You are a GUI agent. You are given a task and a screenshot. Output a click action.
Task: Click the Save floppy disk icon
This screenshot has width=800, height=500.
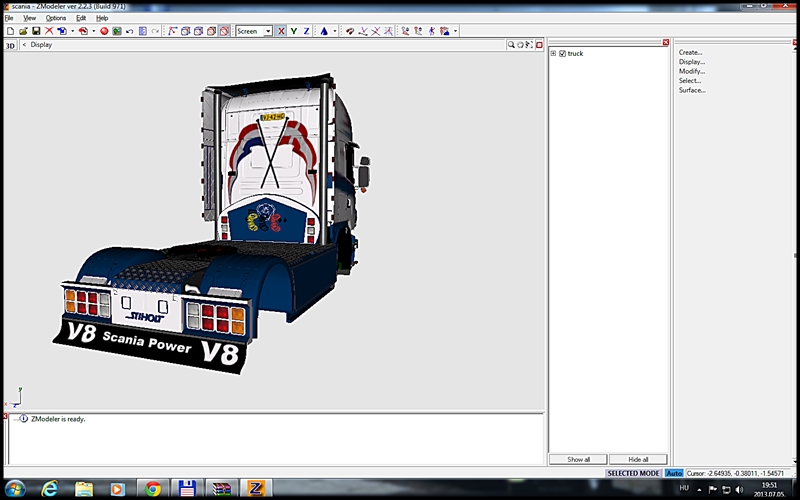coord(35,31)
